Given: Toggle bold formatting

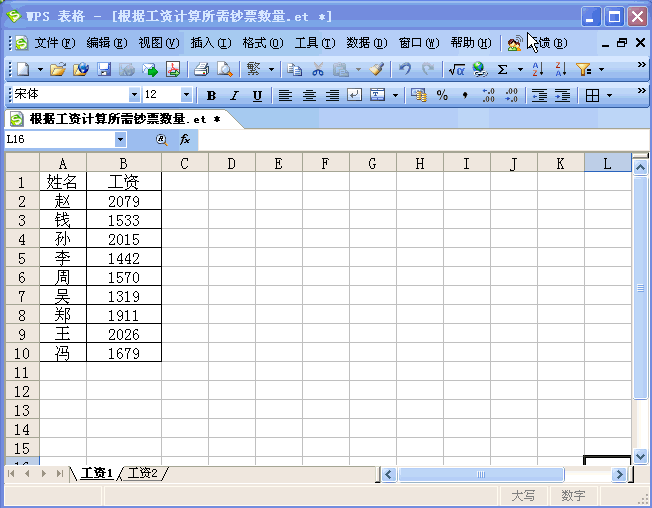Looking at the screenshot, I should pyautogui.click(x=211, y=96).
